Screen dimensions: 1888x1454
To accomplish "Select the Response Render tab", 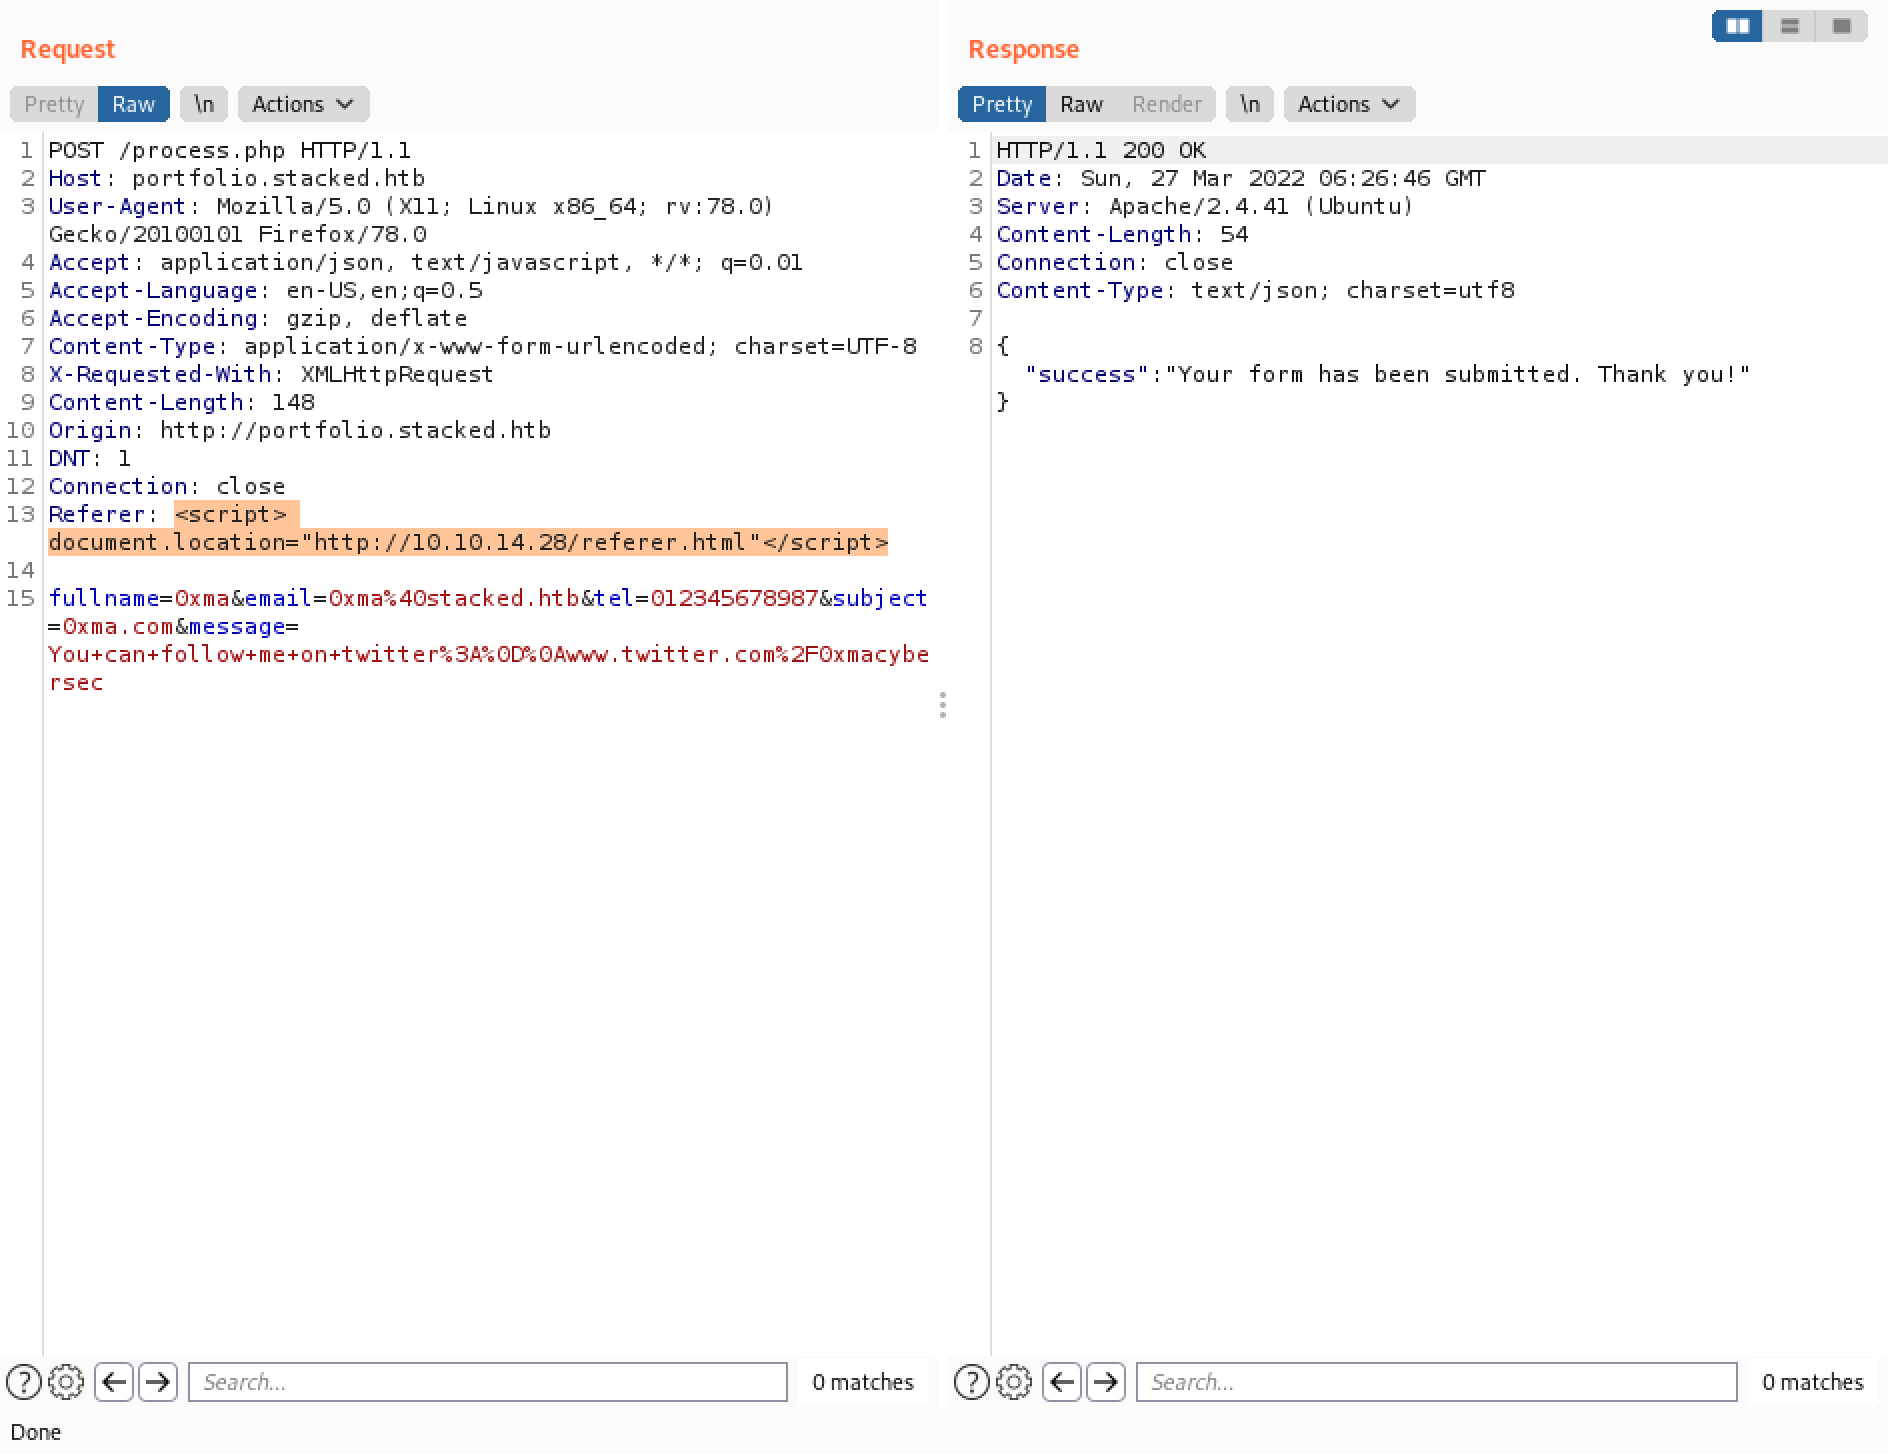I will click(x=1167, y=104).
